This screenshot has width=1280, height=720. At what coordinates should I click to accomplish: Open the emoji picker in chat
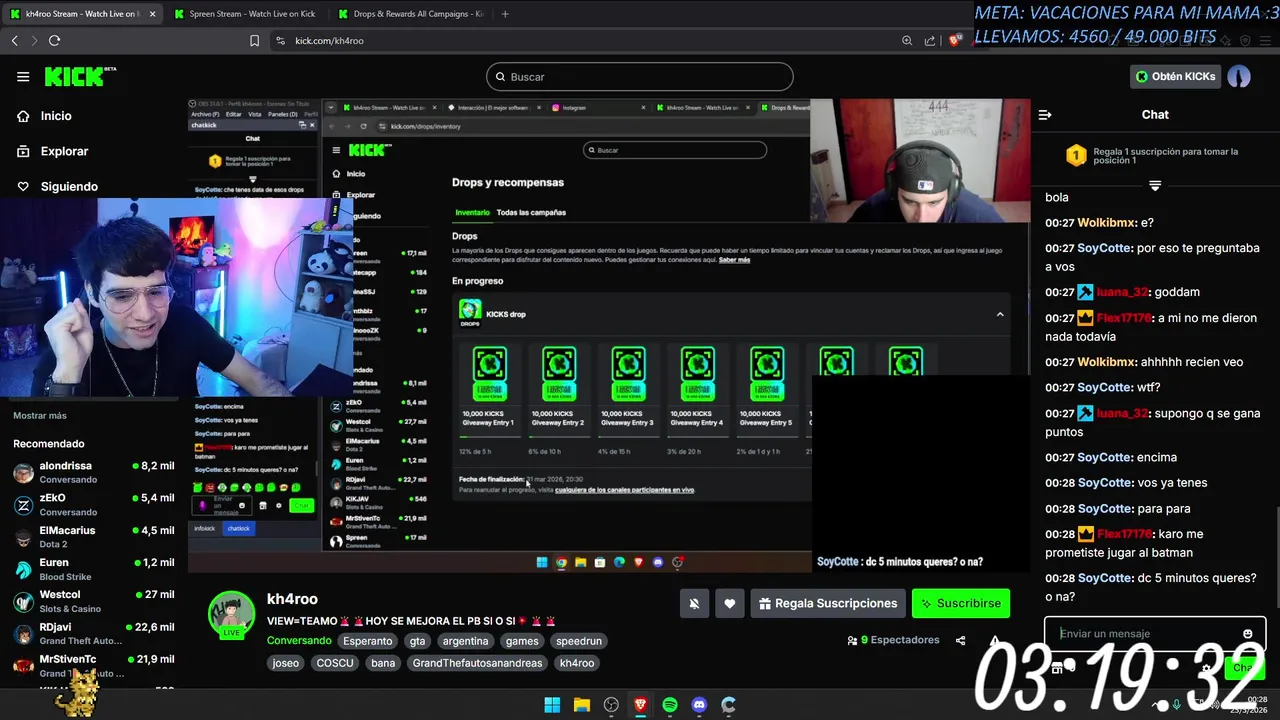pyautogui.click(x=1247, y=634)
